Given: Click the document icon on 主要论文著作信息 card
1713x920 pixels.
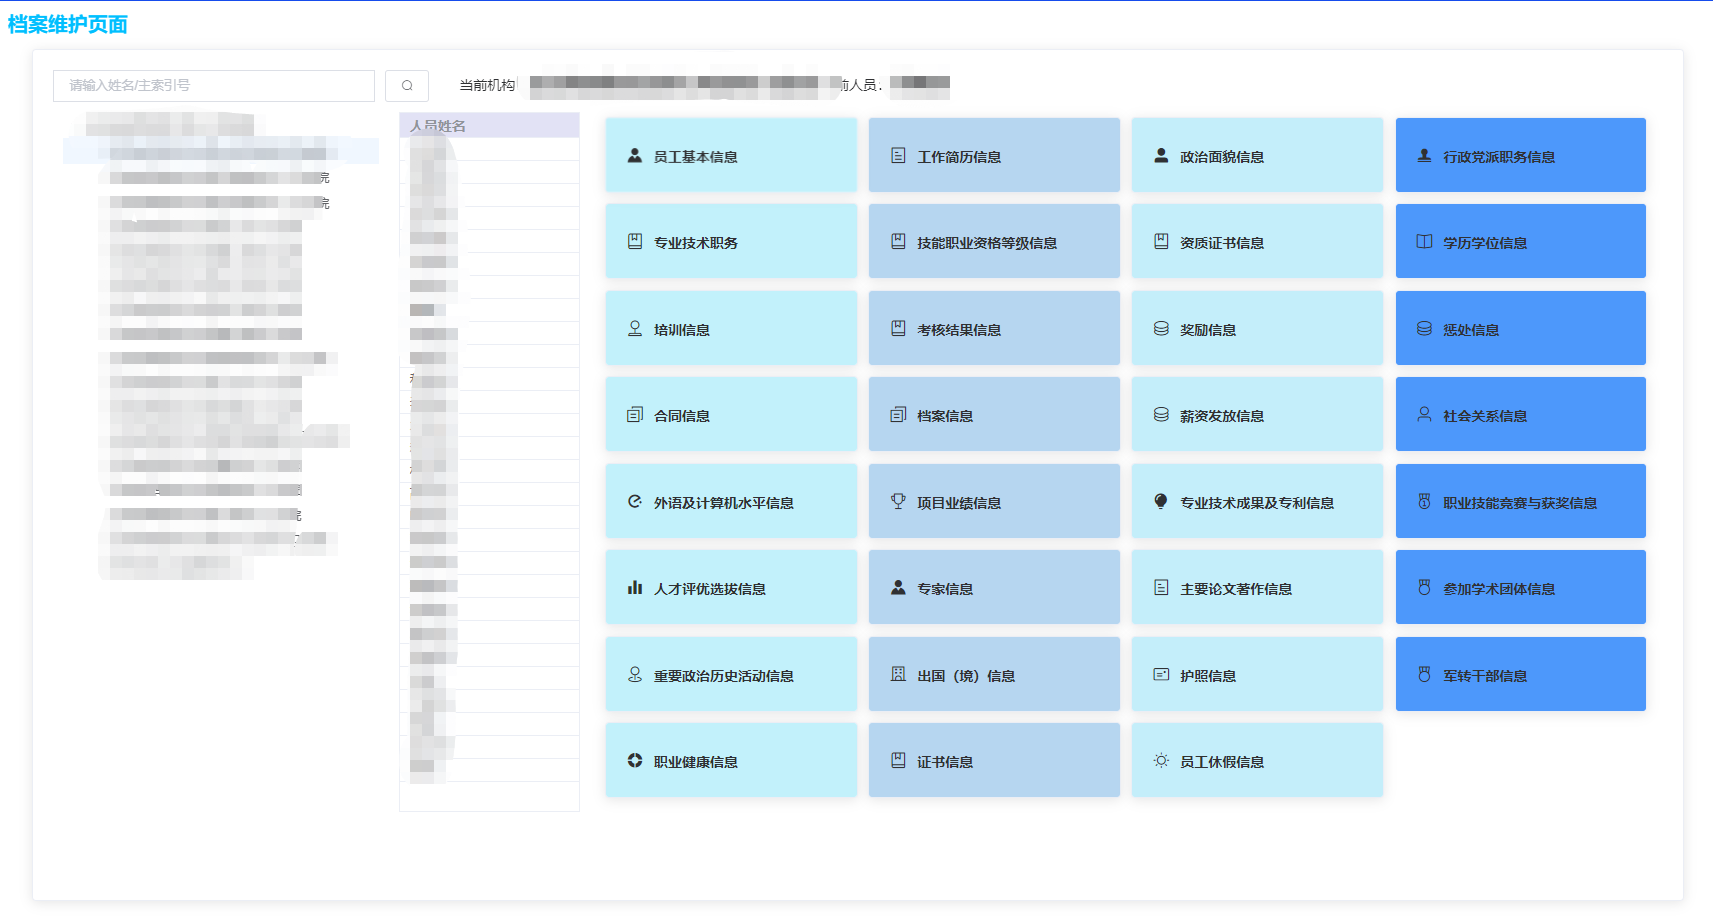Looking at the screenshot, I should tap(1161, 588).
